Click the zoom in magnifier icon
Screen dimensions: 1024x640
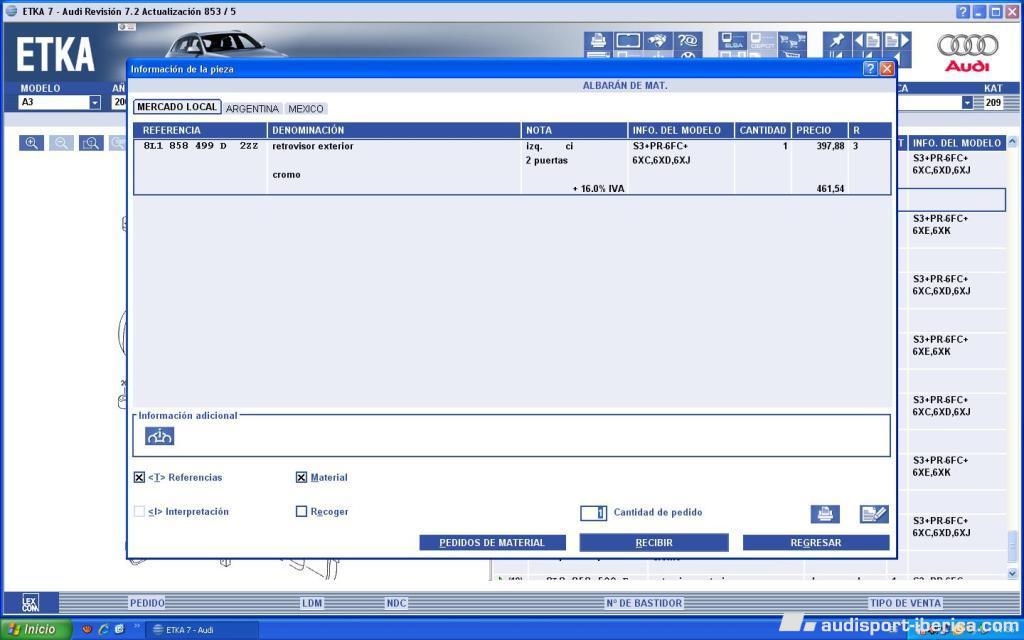point(31,143)
